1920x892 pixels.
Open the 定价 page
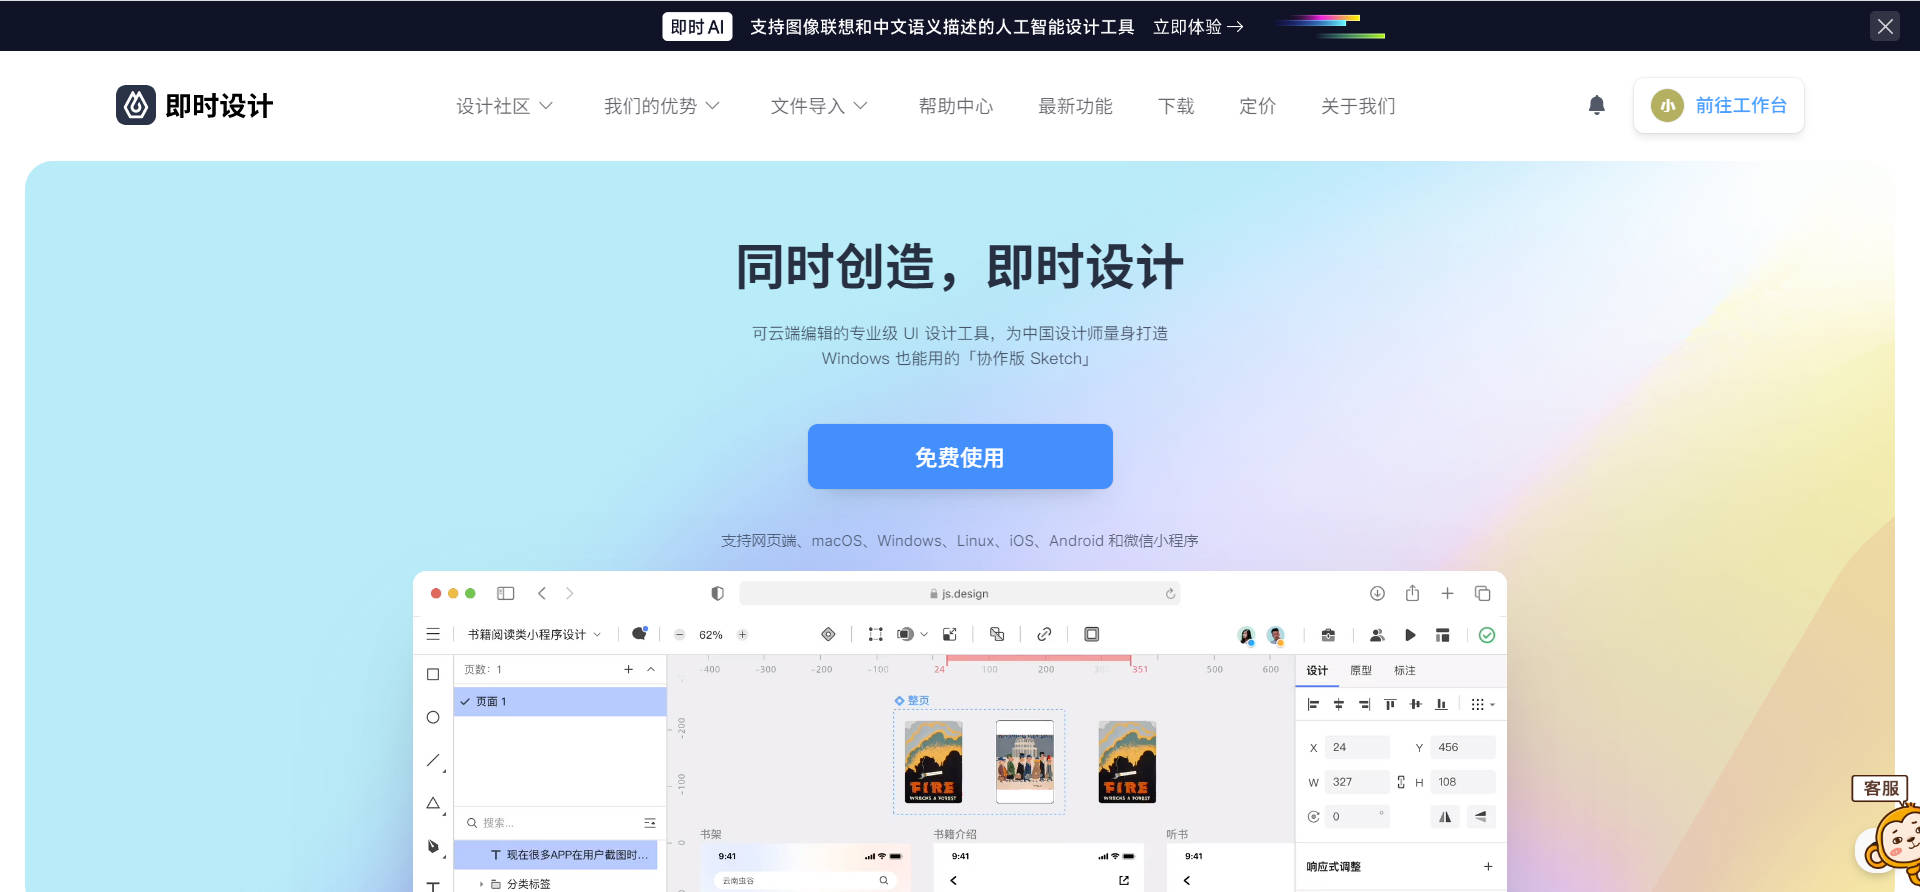[1257, 105]
